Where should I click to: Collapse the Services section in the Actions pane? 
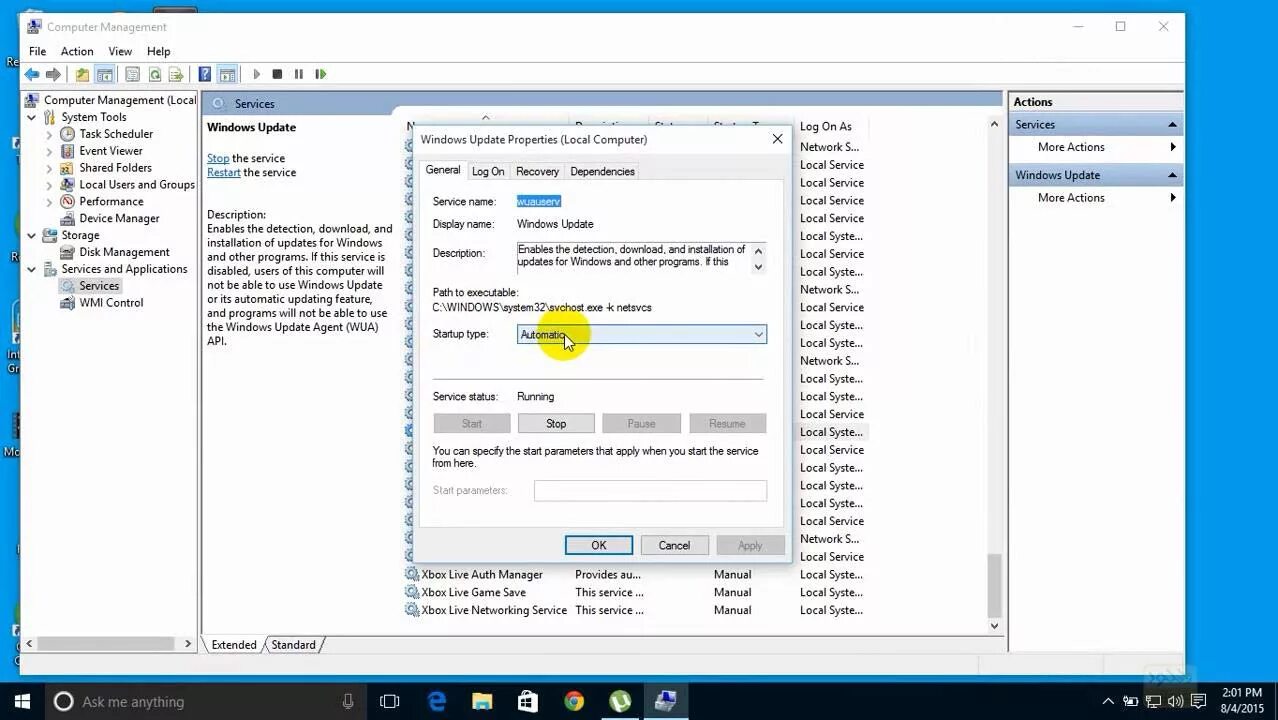pyautogui.click(x=1172, y=125)
